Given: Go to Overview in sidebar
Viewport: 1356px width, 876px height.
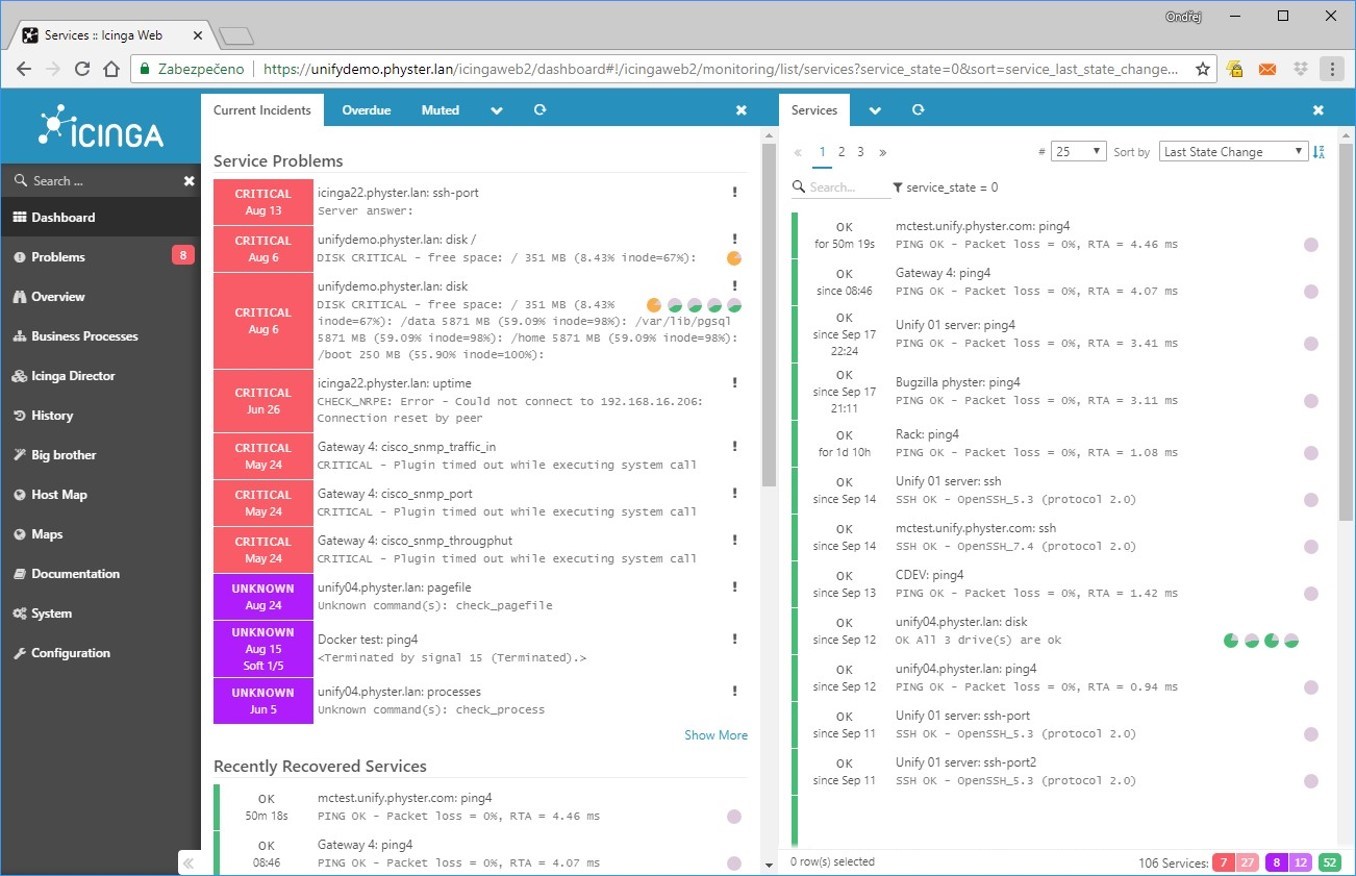Looking at the screenshot, I should tap(100, 297).
